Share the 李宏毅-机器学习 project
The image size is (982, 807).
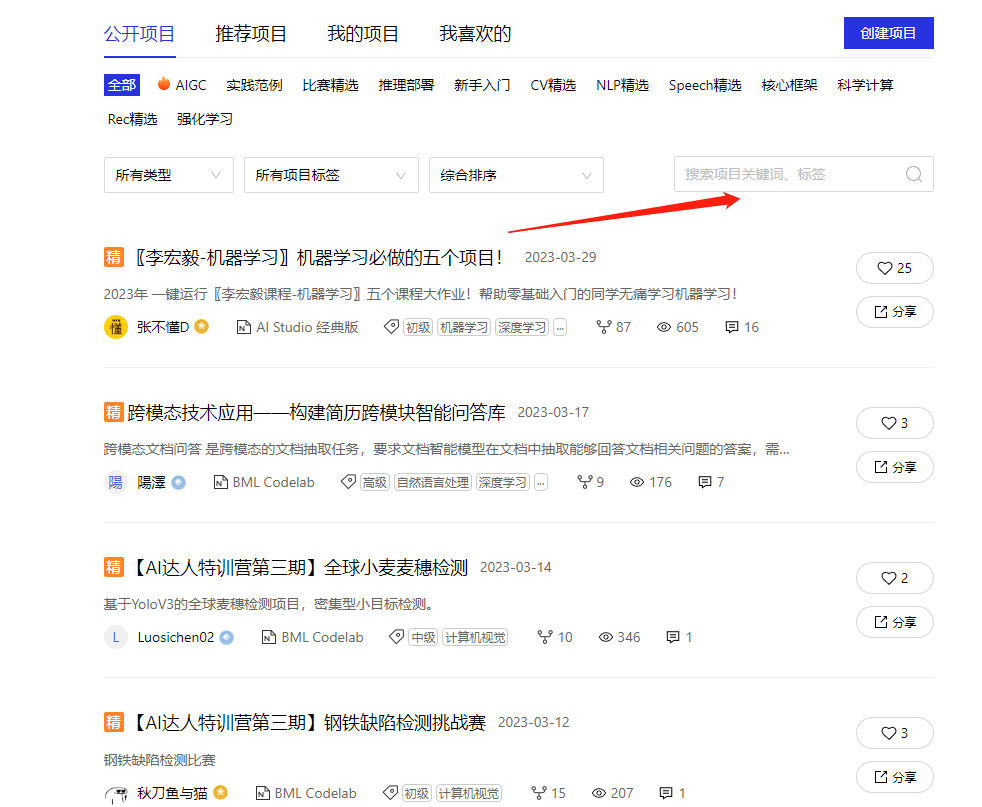[x=894, y=312]
